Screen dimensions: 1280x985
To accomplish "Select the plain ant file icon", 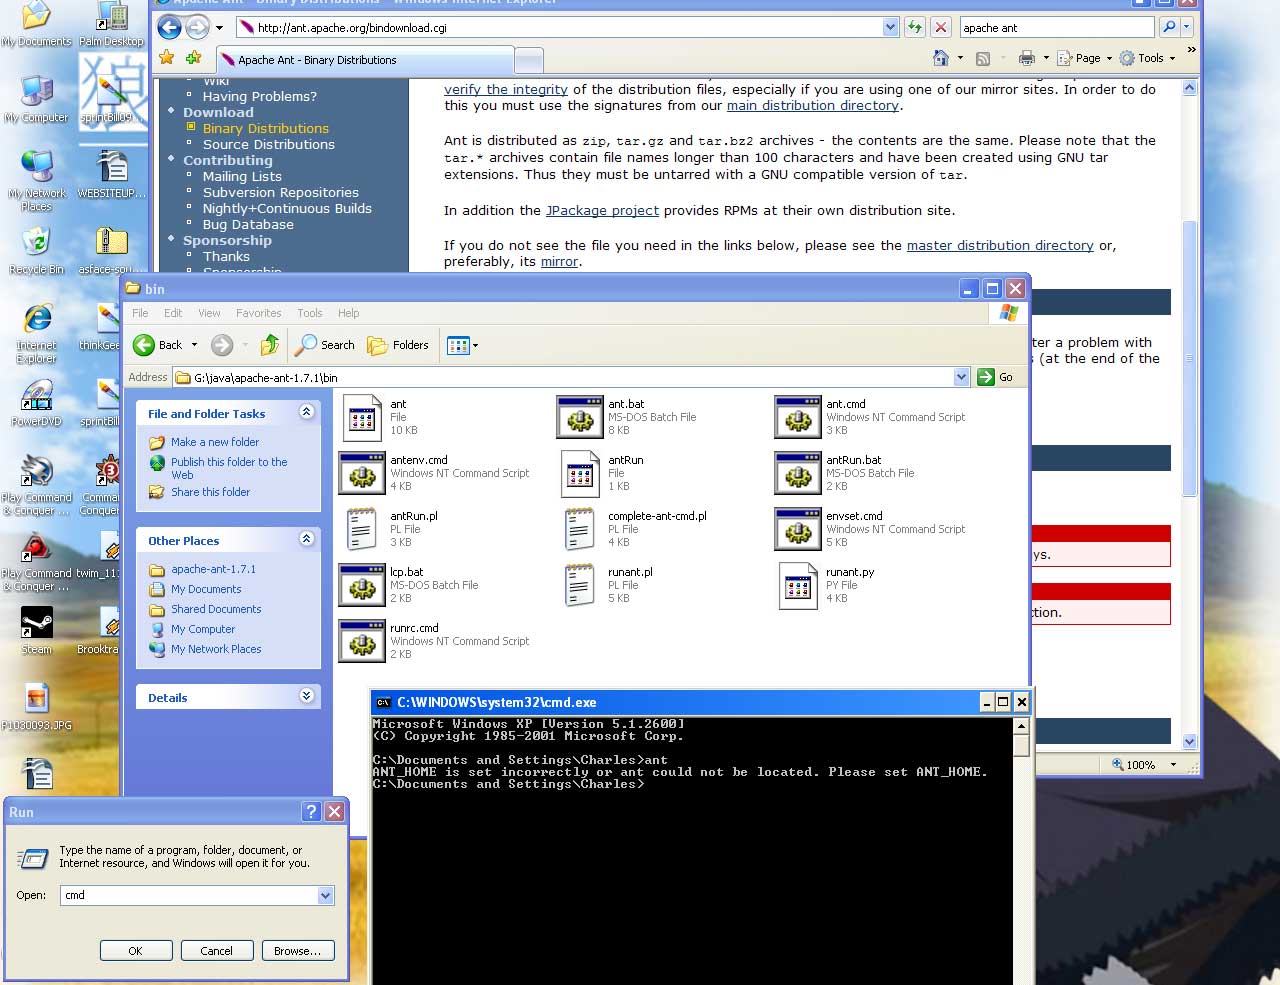I will tap(362, 417).
